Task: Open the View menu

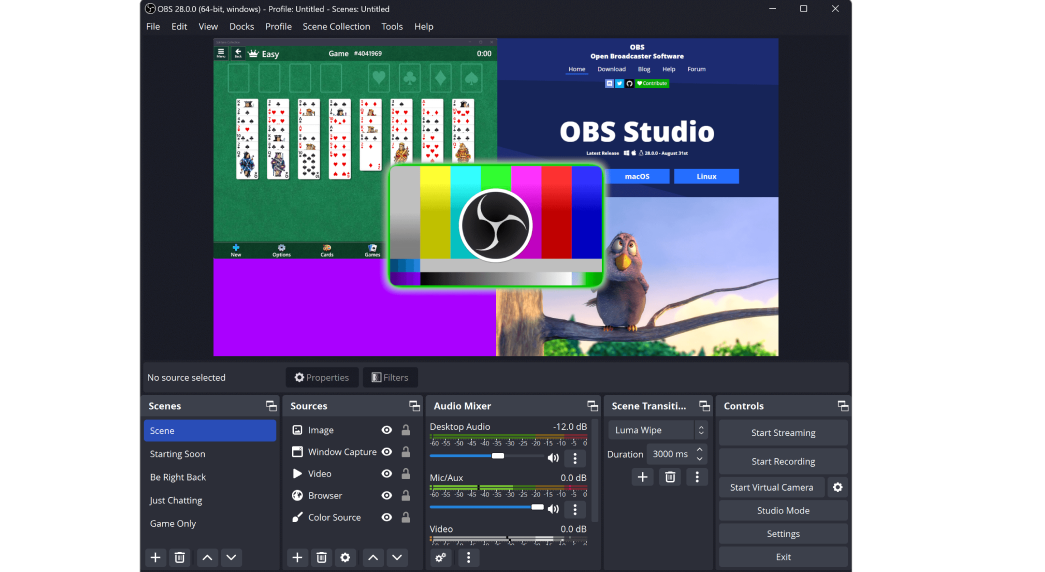Action: coord(208,27)
